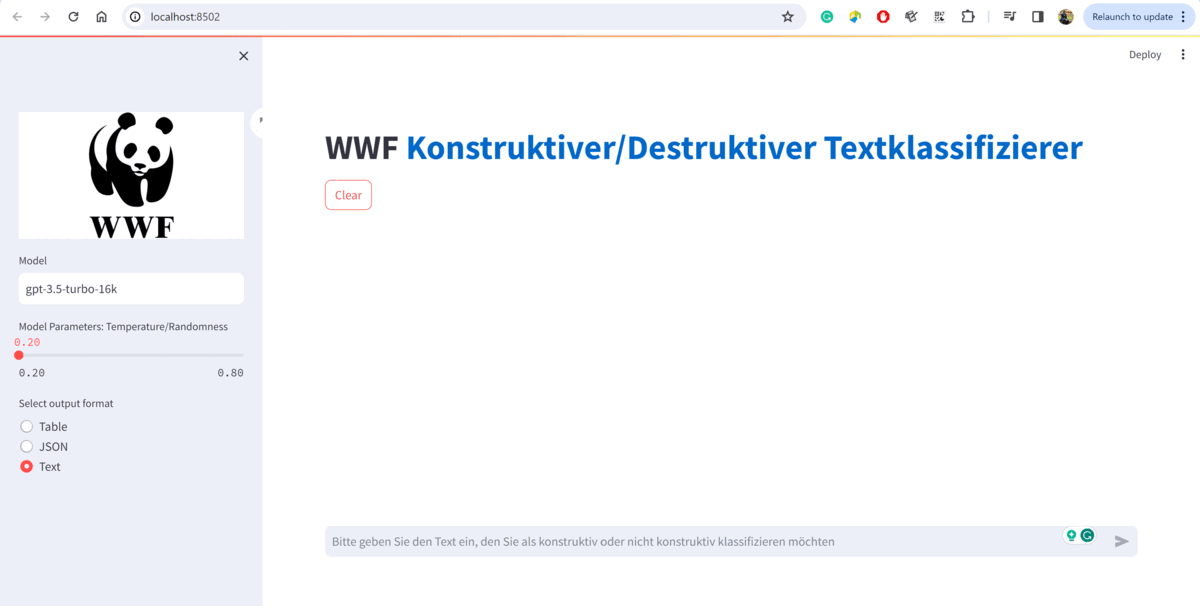Click the green lightbulb icon in chat input

(x=1071, y=536)
